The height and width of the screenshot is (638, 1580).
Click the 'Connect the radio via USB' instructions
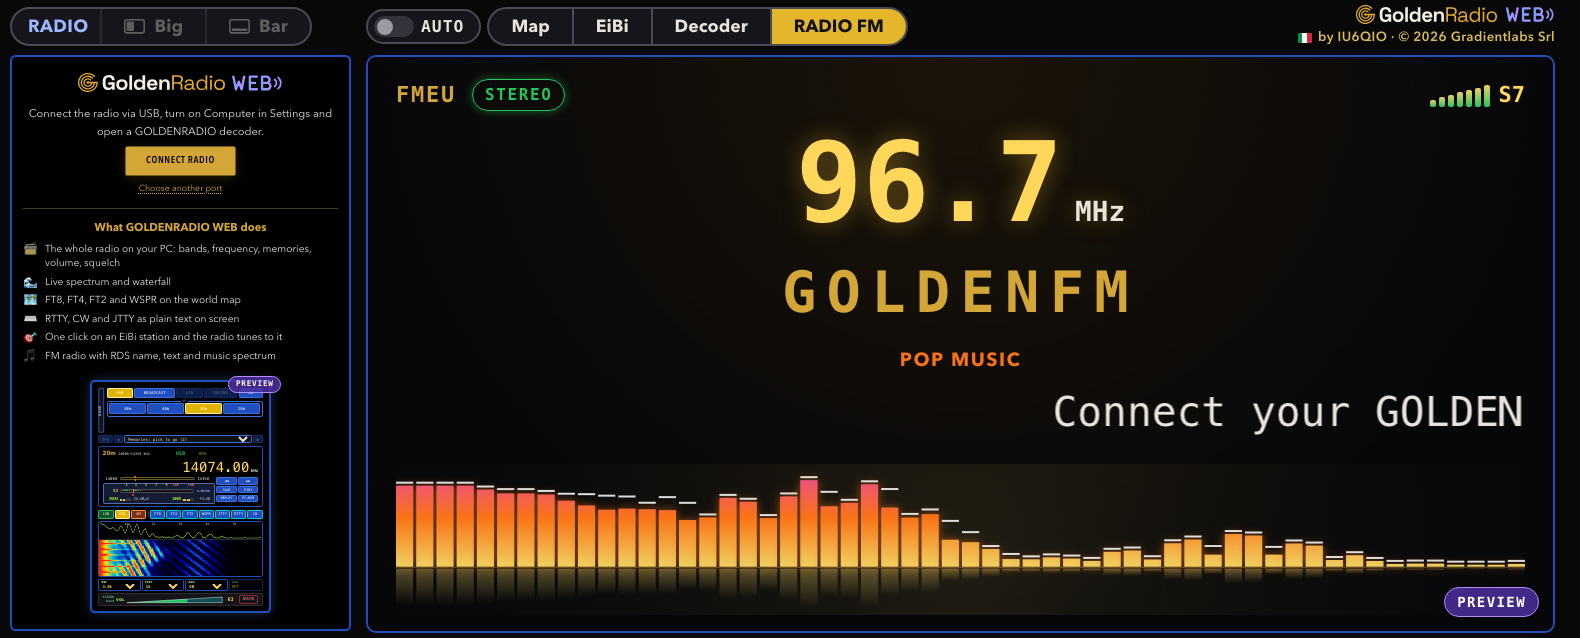point(180,122)
